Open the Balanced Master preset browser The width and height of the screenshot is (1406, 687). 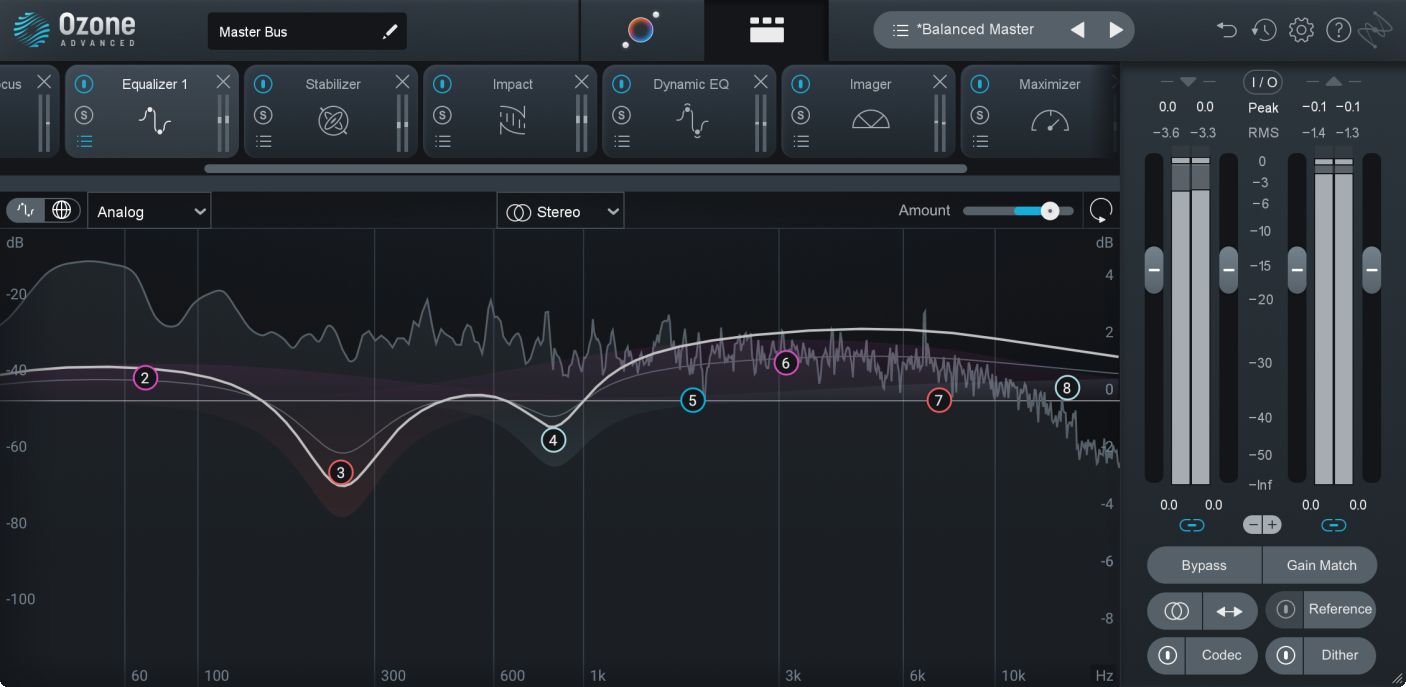point(964,30)
